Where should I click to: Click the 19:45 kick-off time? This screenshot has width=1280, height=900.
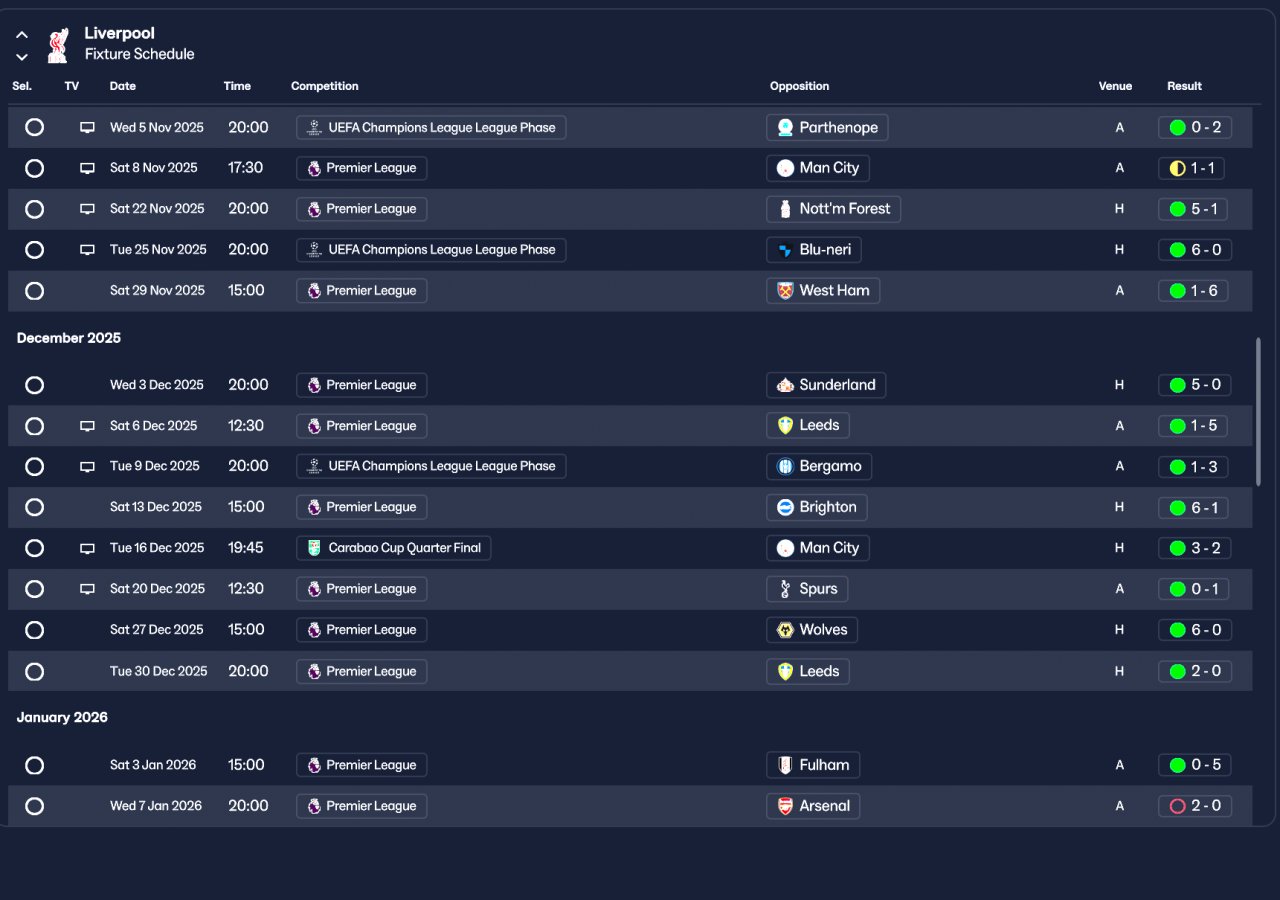tap(246, 548)
